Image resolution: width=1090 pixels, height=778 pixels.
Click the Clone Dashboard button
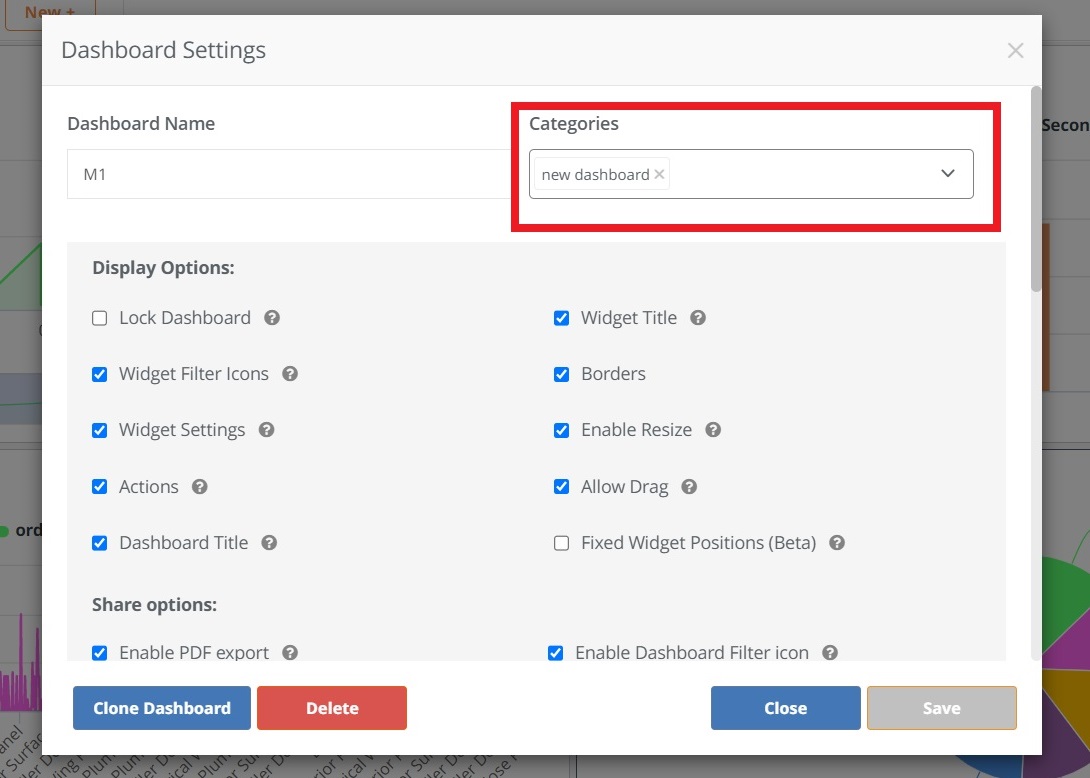pos(161,707)
